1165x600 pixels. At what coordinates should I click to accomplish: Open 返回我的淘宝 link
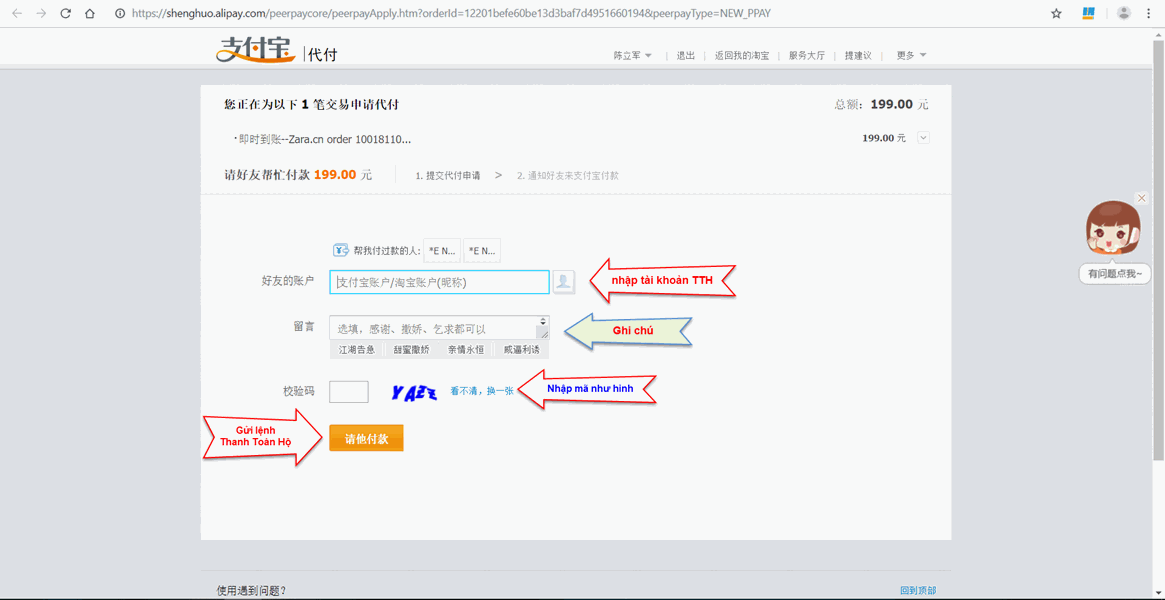741,56
